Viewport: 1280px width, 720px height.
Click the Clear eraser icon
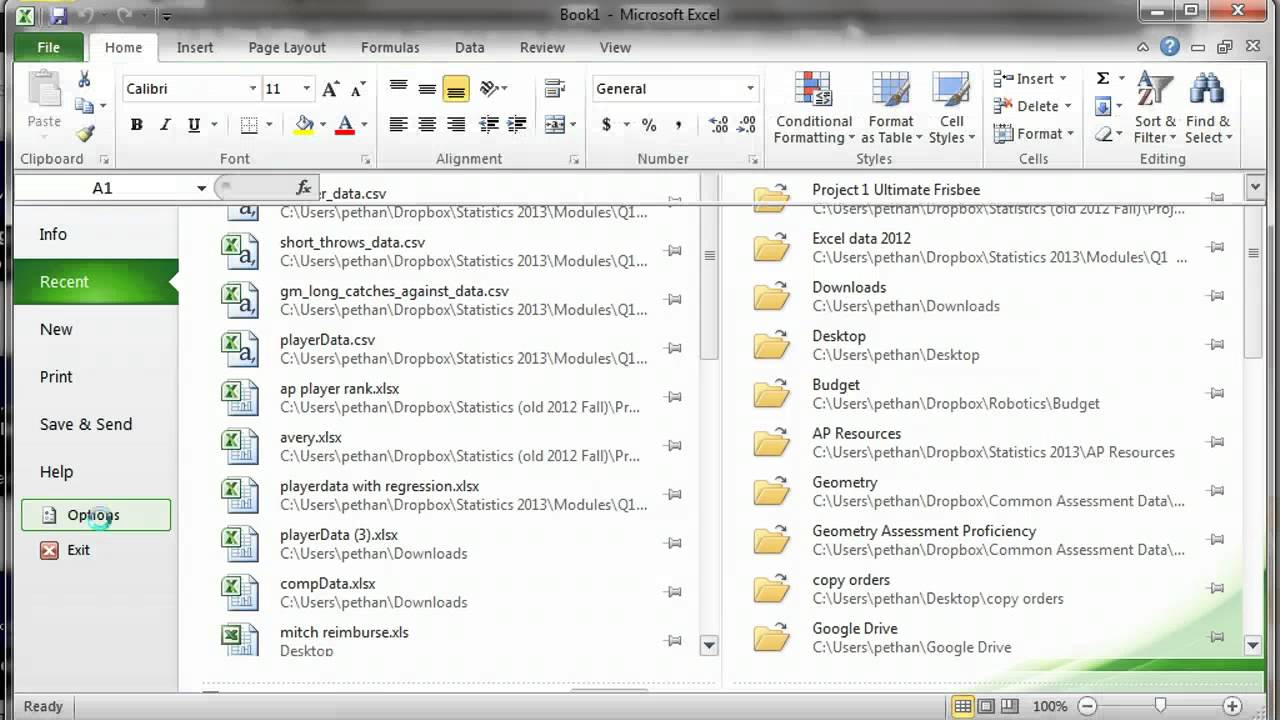pyautogui.click(x=1103, y=133)
